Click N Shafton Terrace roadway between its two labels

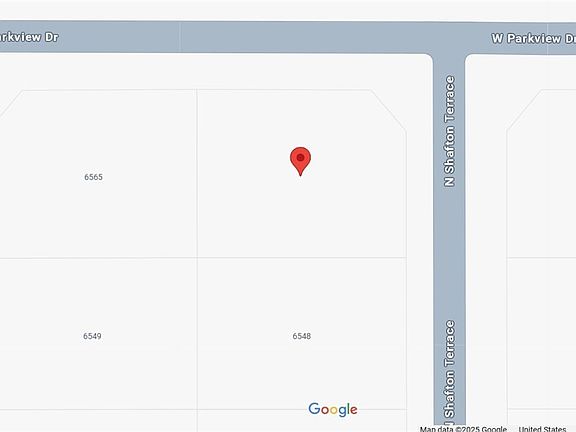[x=449, y=253]
